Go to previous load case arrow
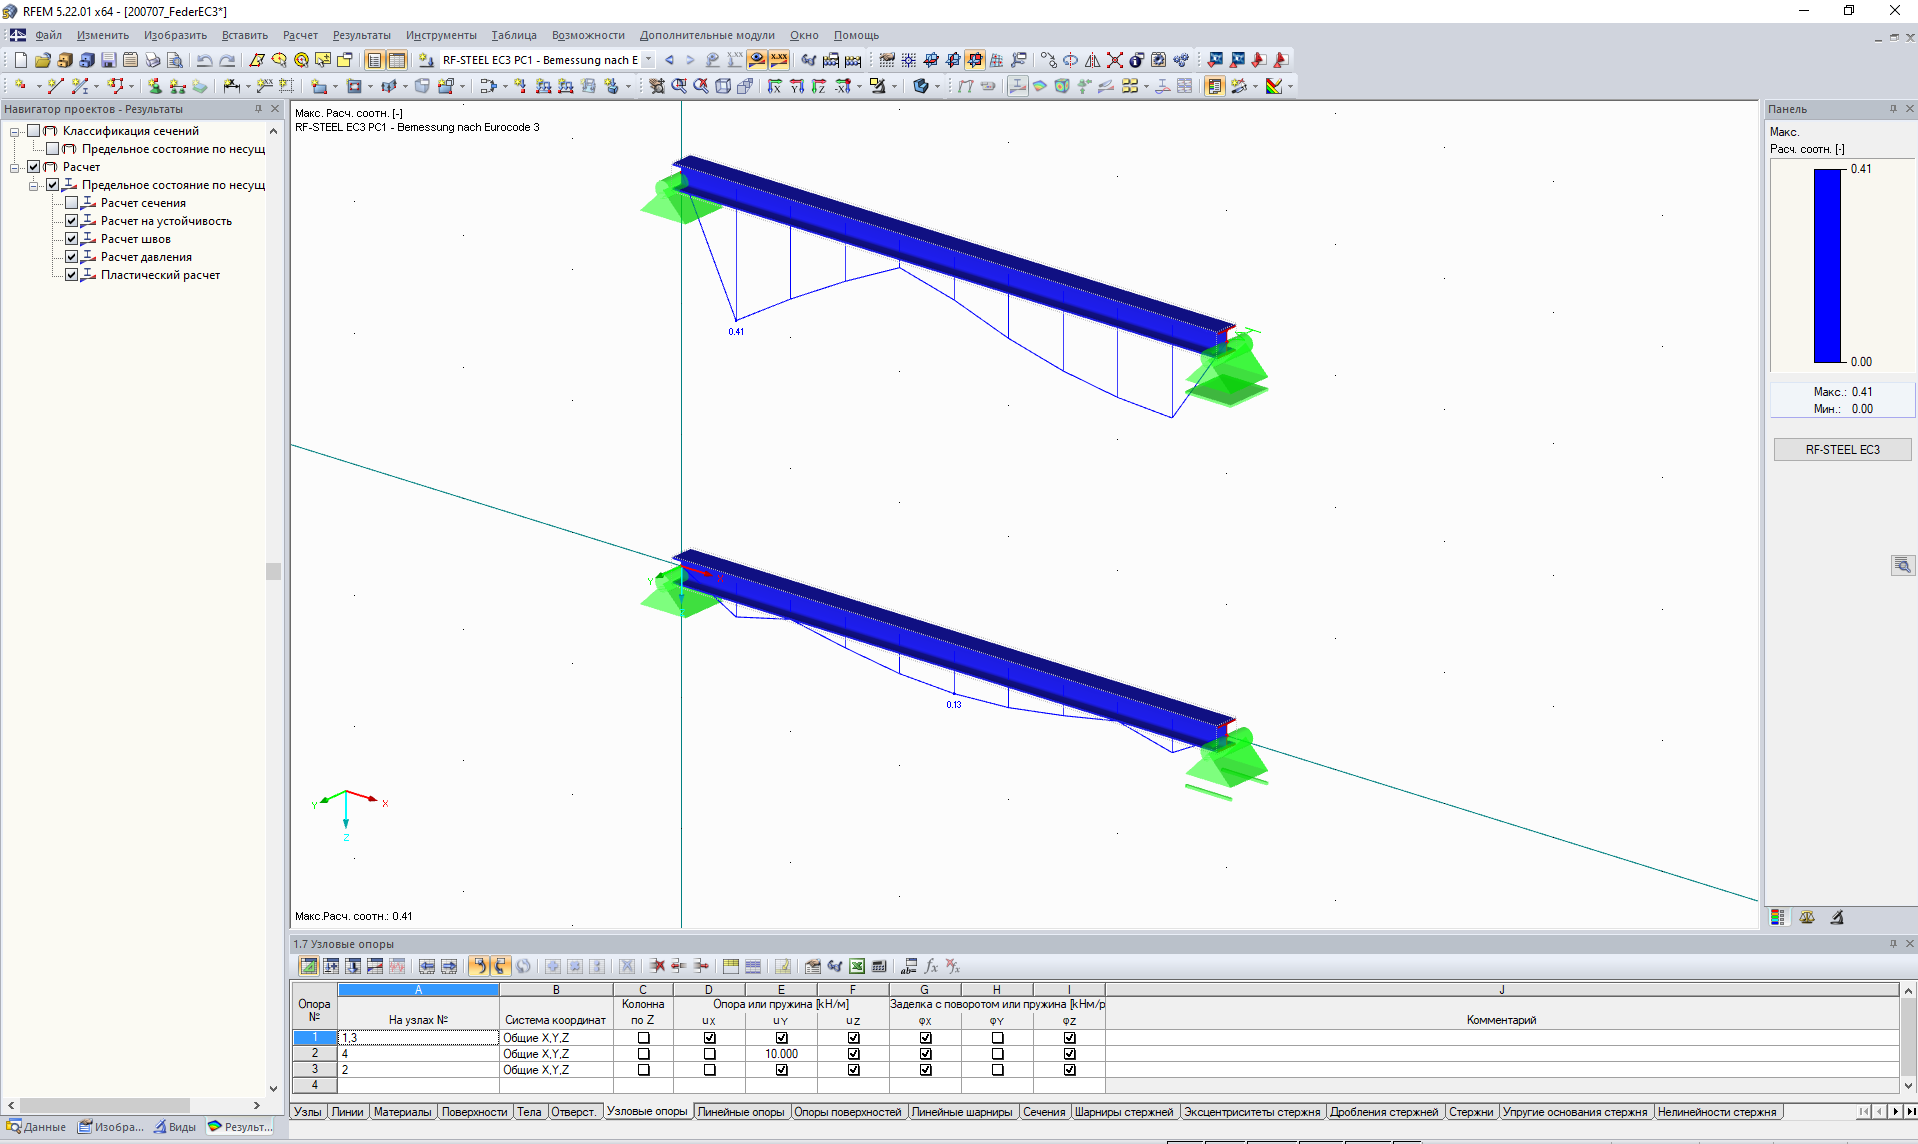This screenshot has width=1918, height=1144. pyautogui.click(x=669, y=60)
